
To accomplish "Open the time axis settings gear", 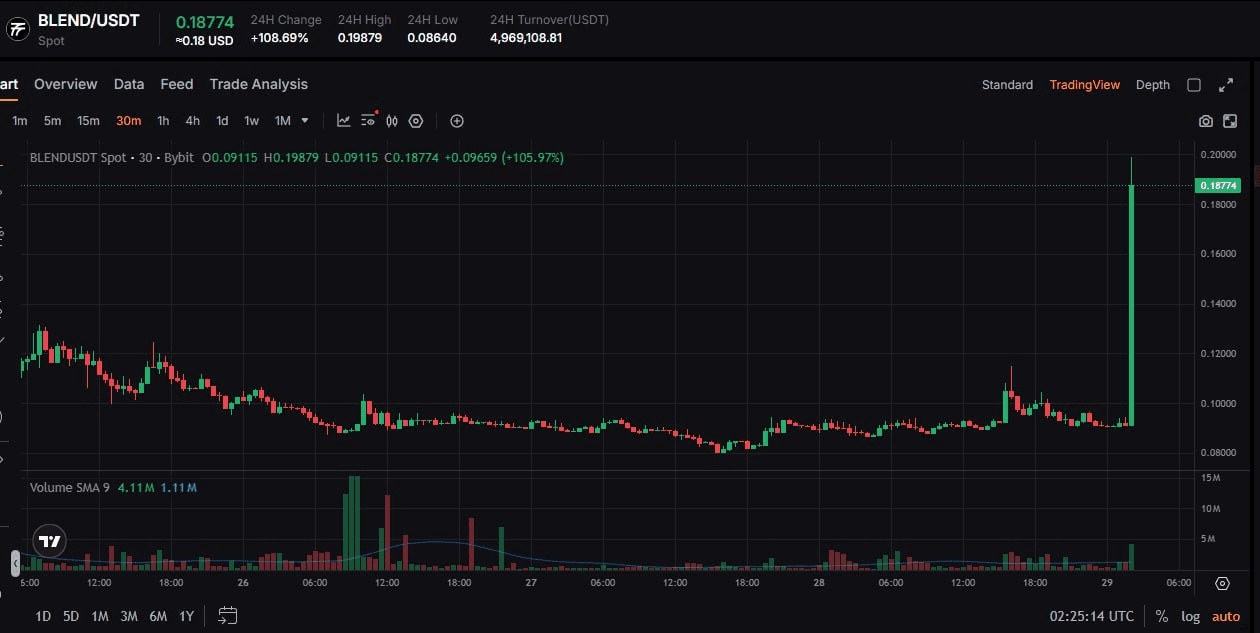I will (1222, 583).
